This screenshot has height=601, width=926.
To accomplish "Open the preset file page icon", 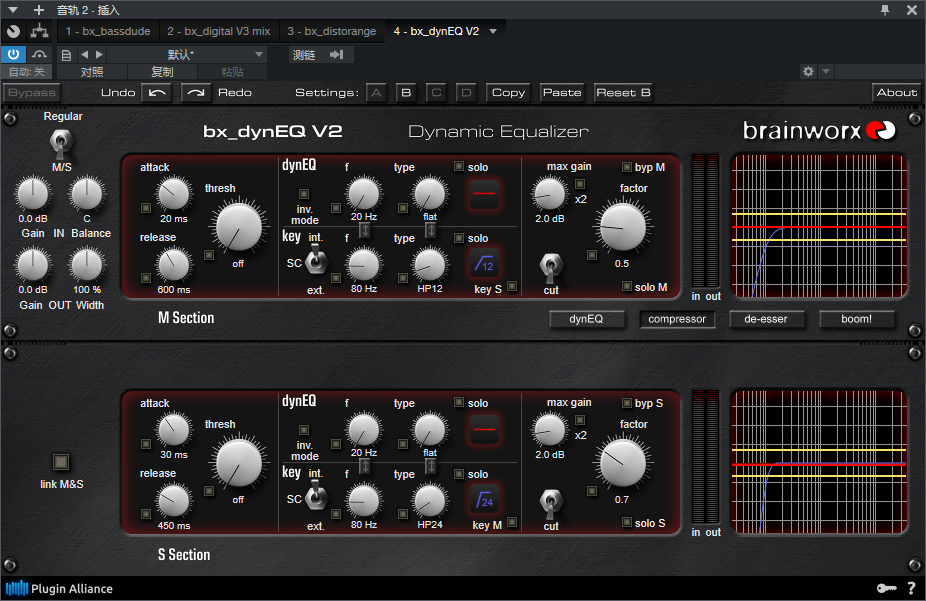I will pyautogui.click(x=66, y=55).
